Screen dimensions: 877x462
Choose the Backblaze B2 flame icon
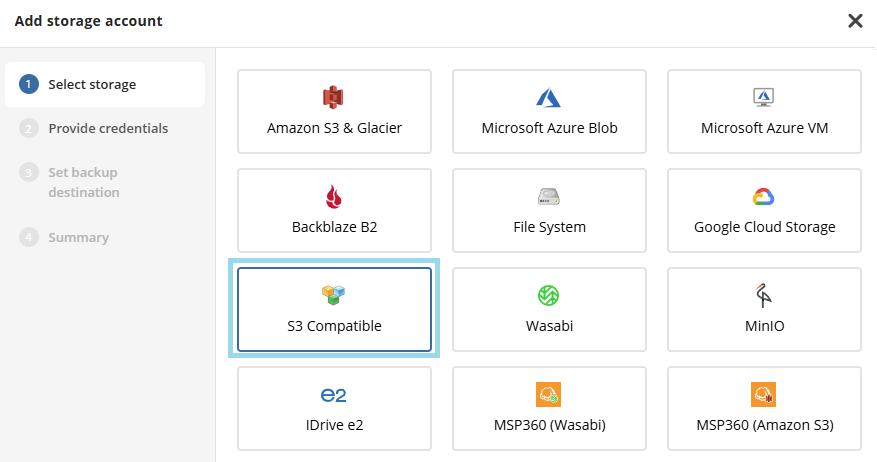click(x=334, y=196)
